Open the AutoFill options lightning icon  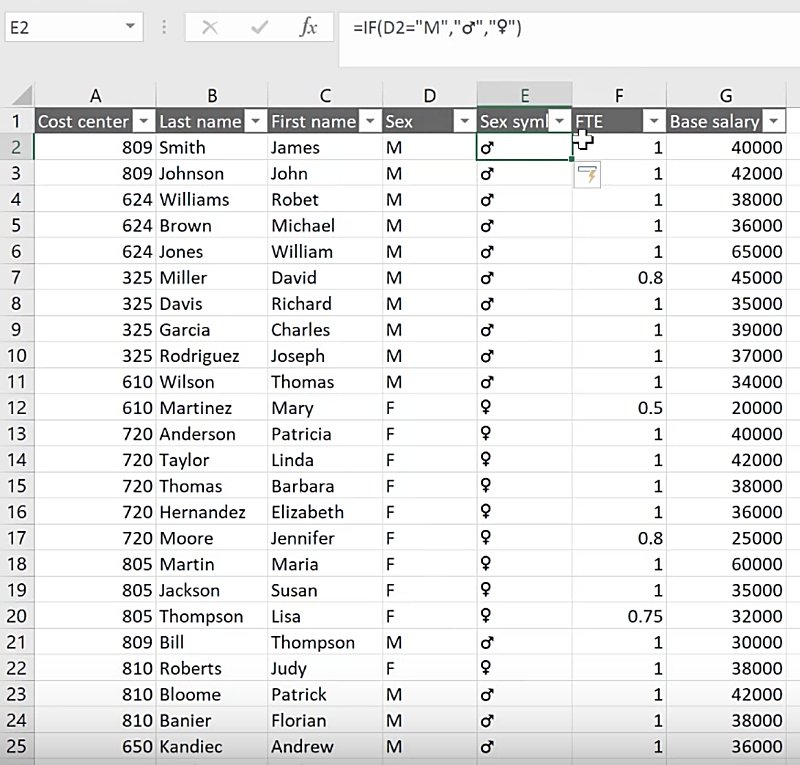588,175
